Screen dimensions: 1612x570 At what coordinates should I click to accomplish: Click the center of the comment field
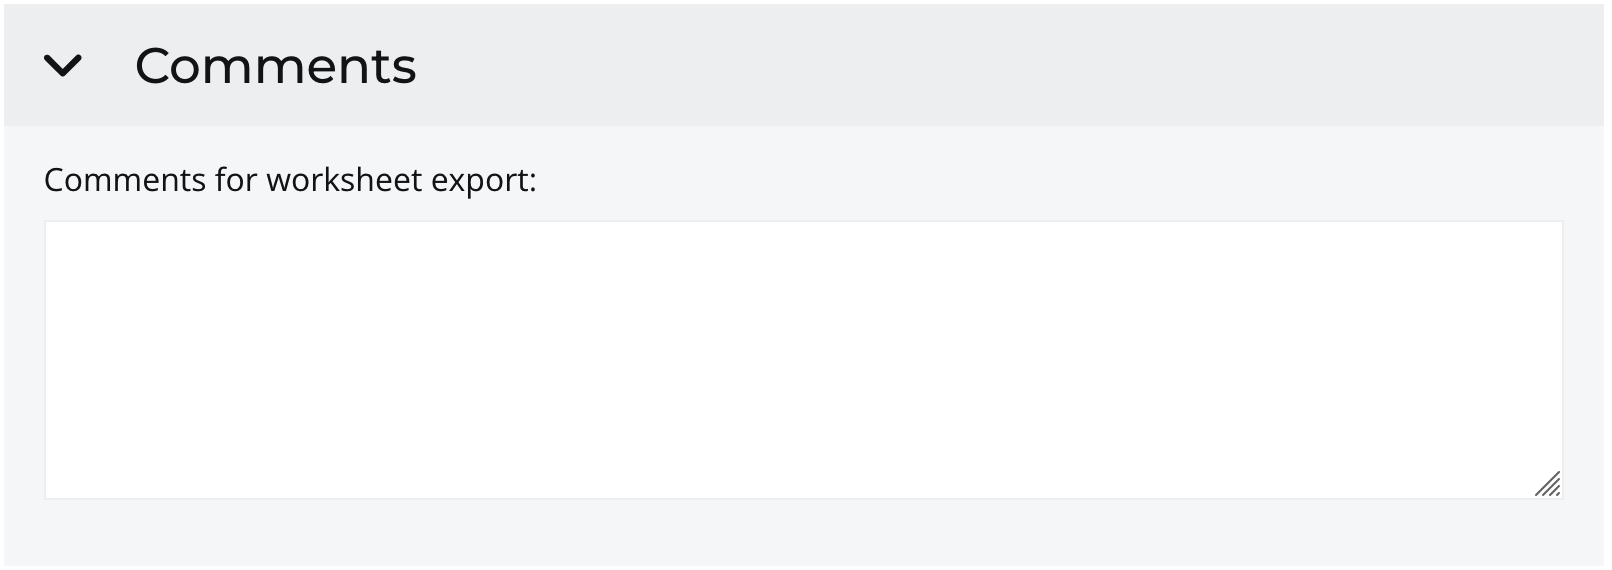pyautogui.click(x=803, y=359)
